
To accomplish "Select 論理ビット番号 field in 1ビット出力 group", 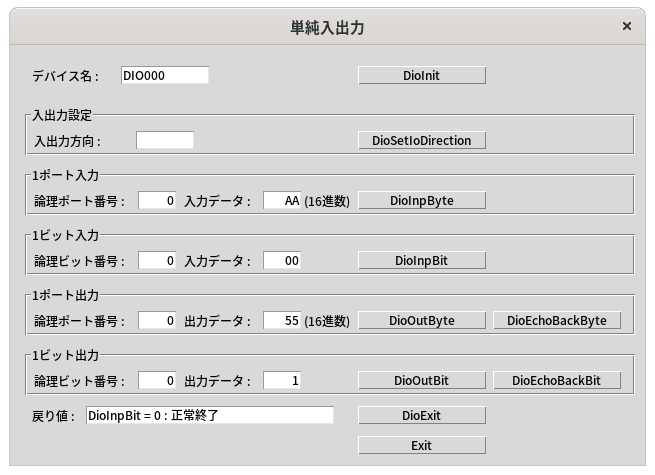I will click(x=157, y=380).
